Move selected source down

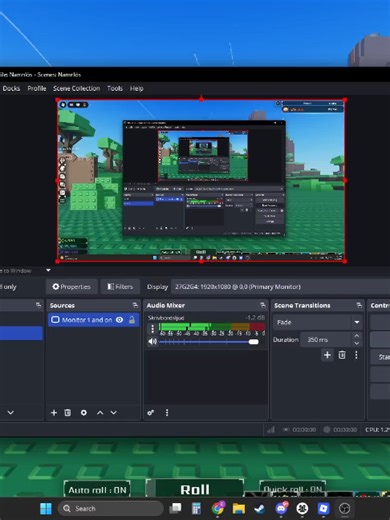114,413
